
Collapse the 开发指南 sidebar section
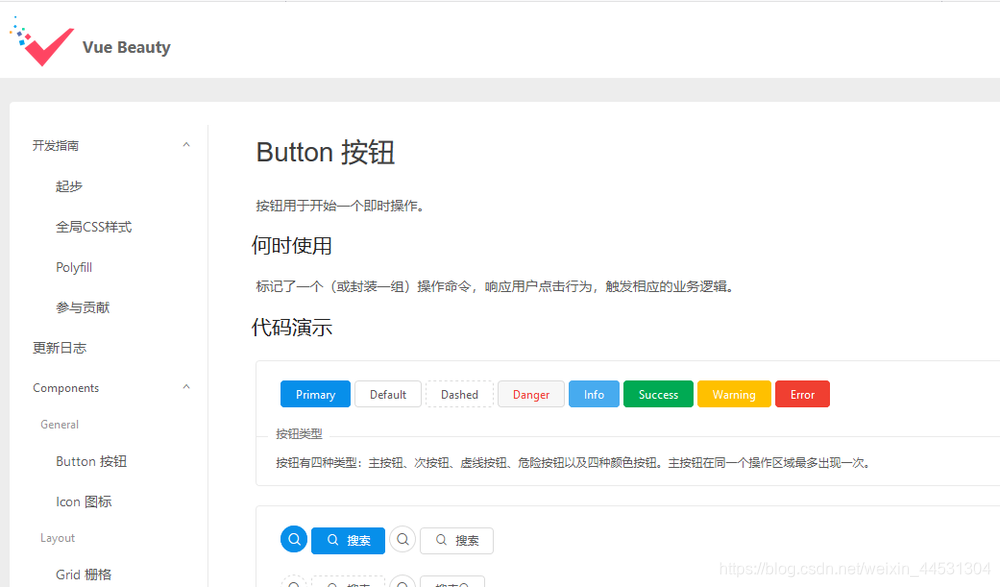pos(110,145)
